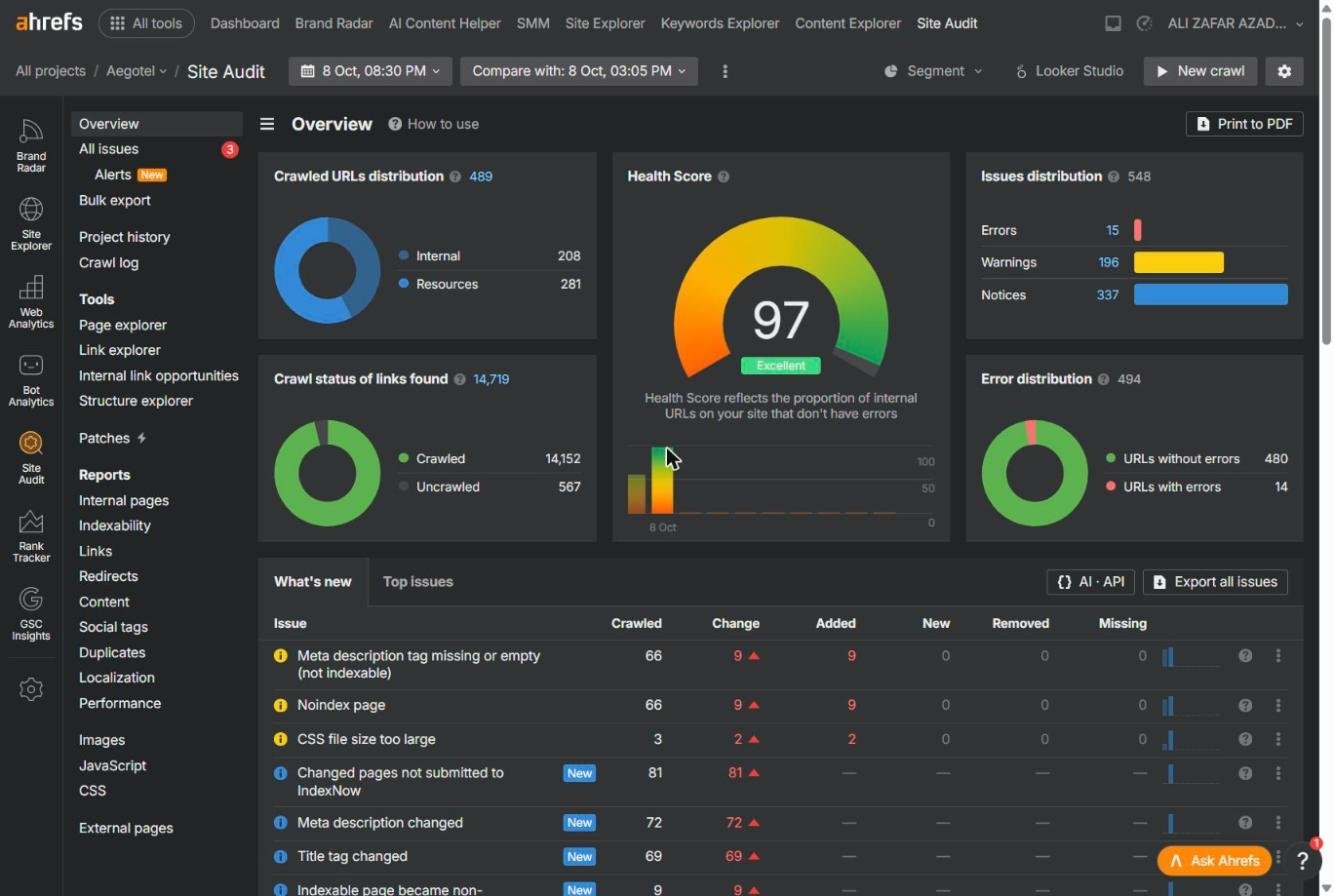Open the three-dot menu for Noindex page
This screenshot has width=1334, height=896.
[1278, 705]
